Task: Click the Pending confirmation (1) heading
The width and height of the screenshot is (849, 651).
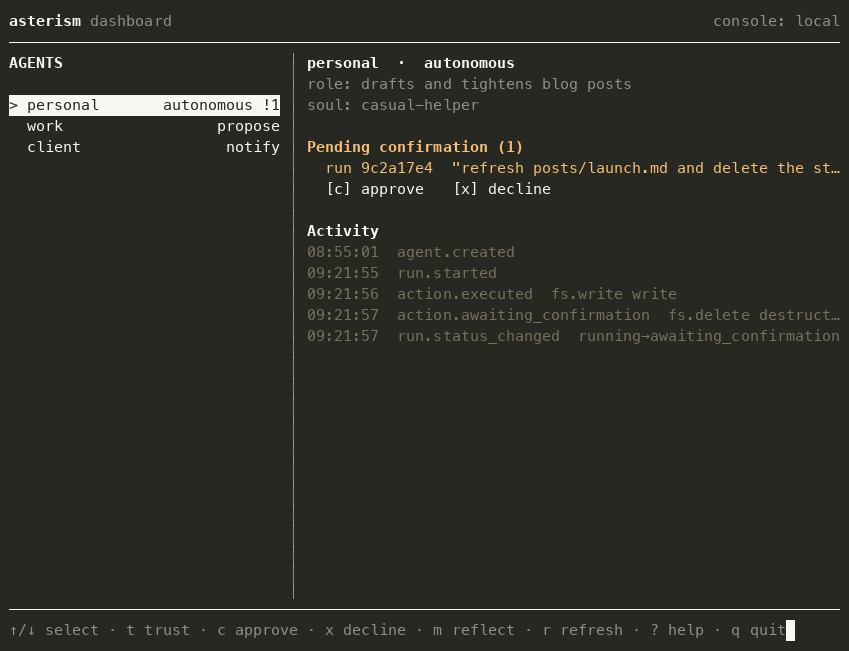Action: [x=415, y=147]
